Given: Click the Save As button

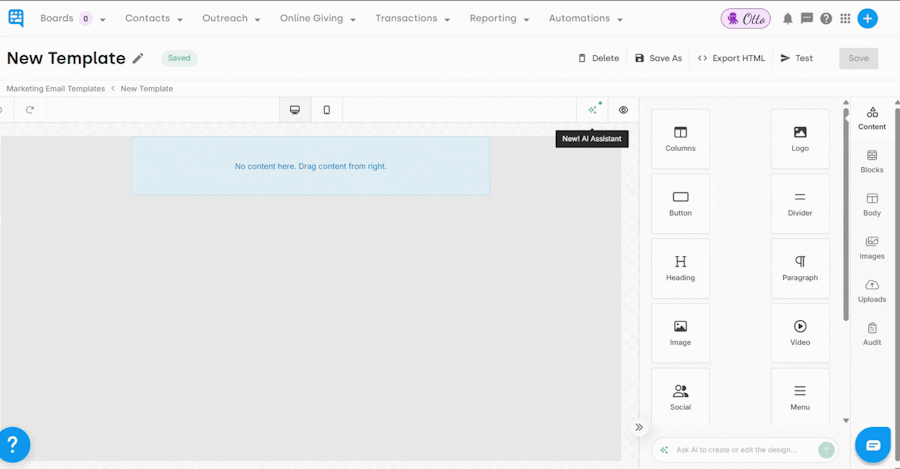Looking at the screenshot, I should pos(658,58).
